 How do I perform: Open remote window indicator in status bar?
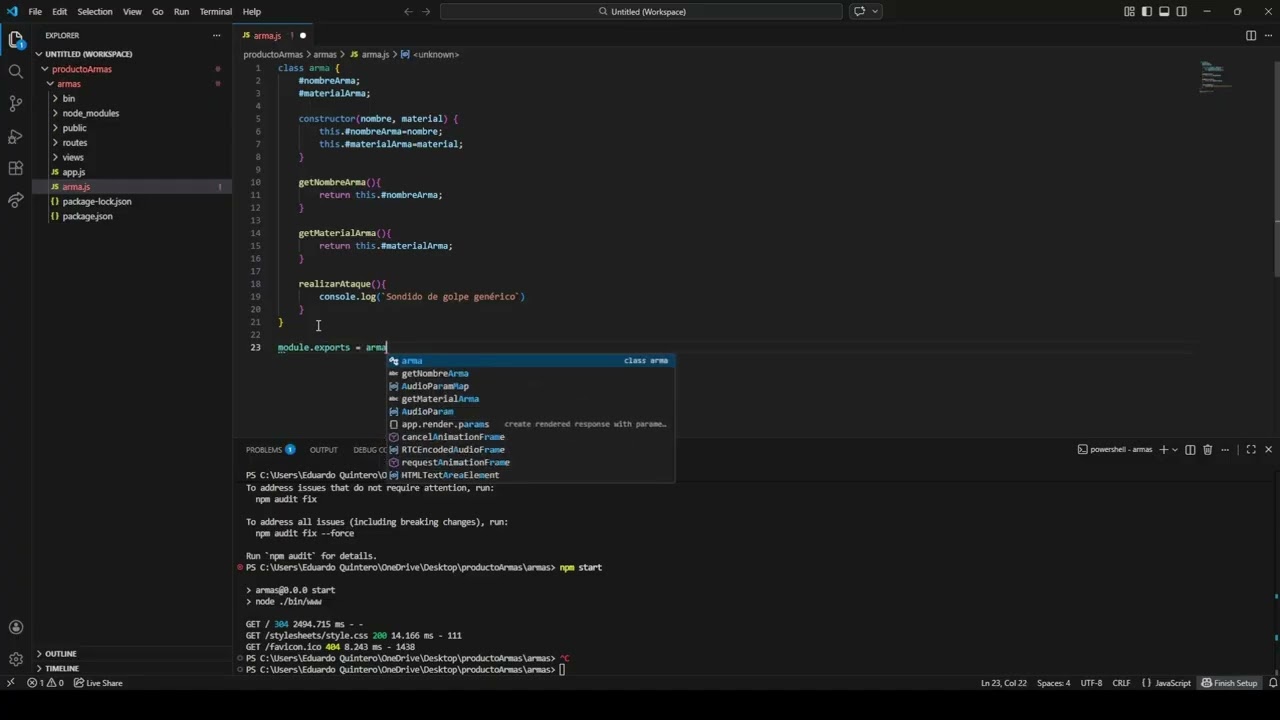(x=10, y=683)
